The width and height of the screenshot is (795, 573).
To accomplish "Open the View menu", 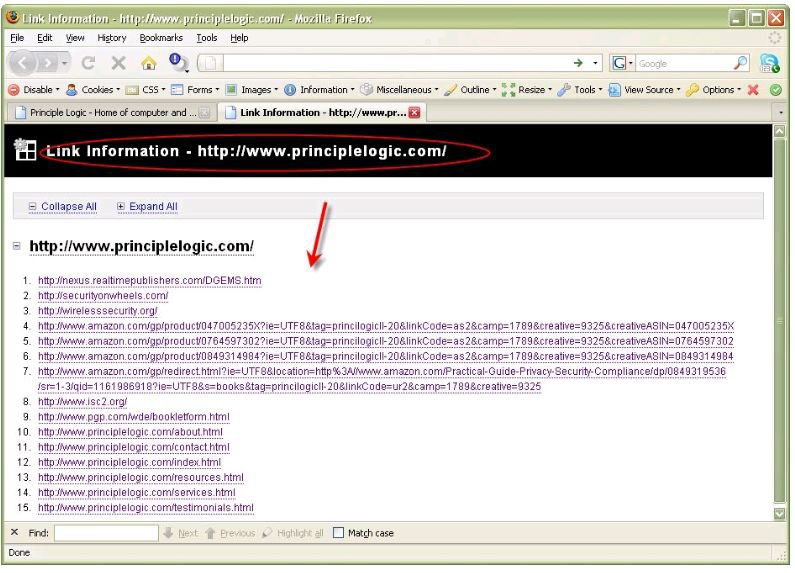I will [75, 38].
